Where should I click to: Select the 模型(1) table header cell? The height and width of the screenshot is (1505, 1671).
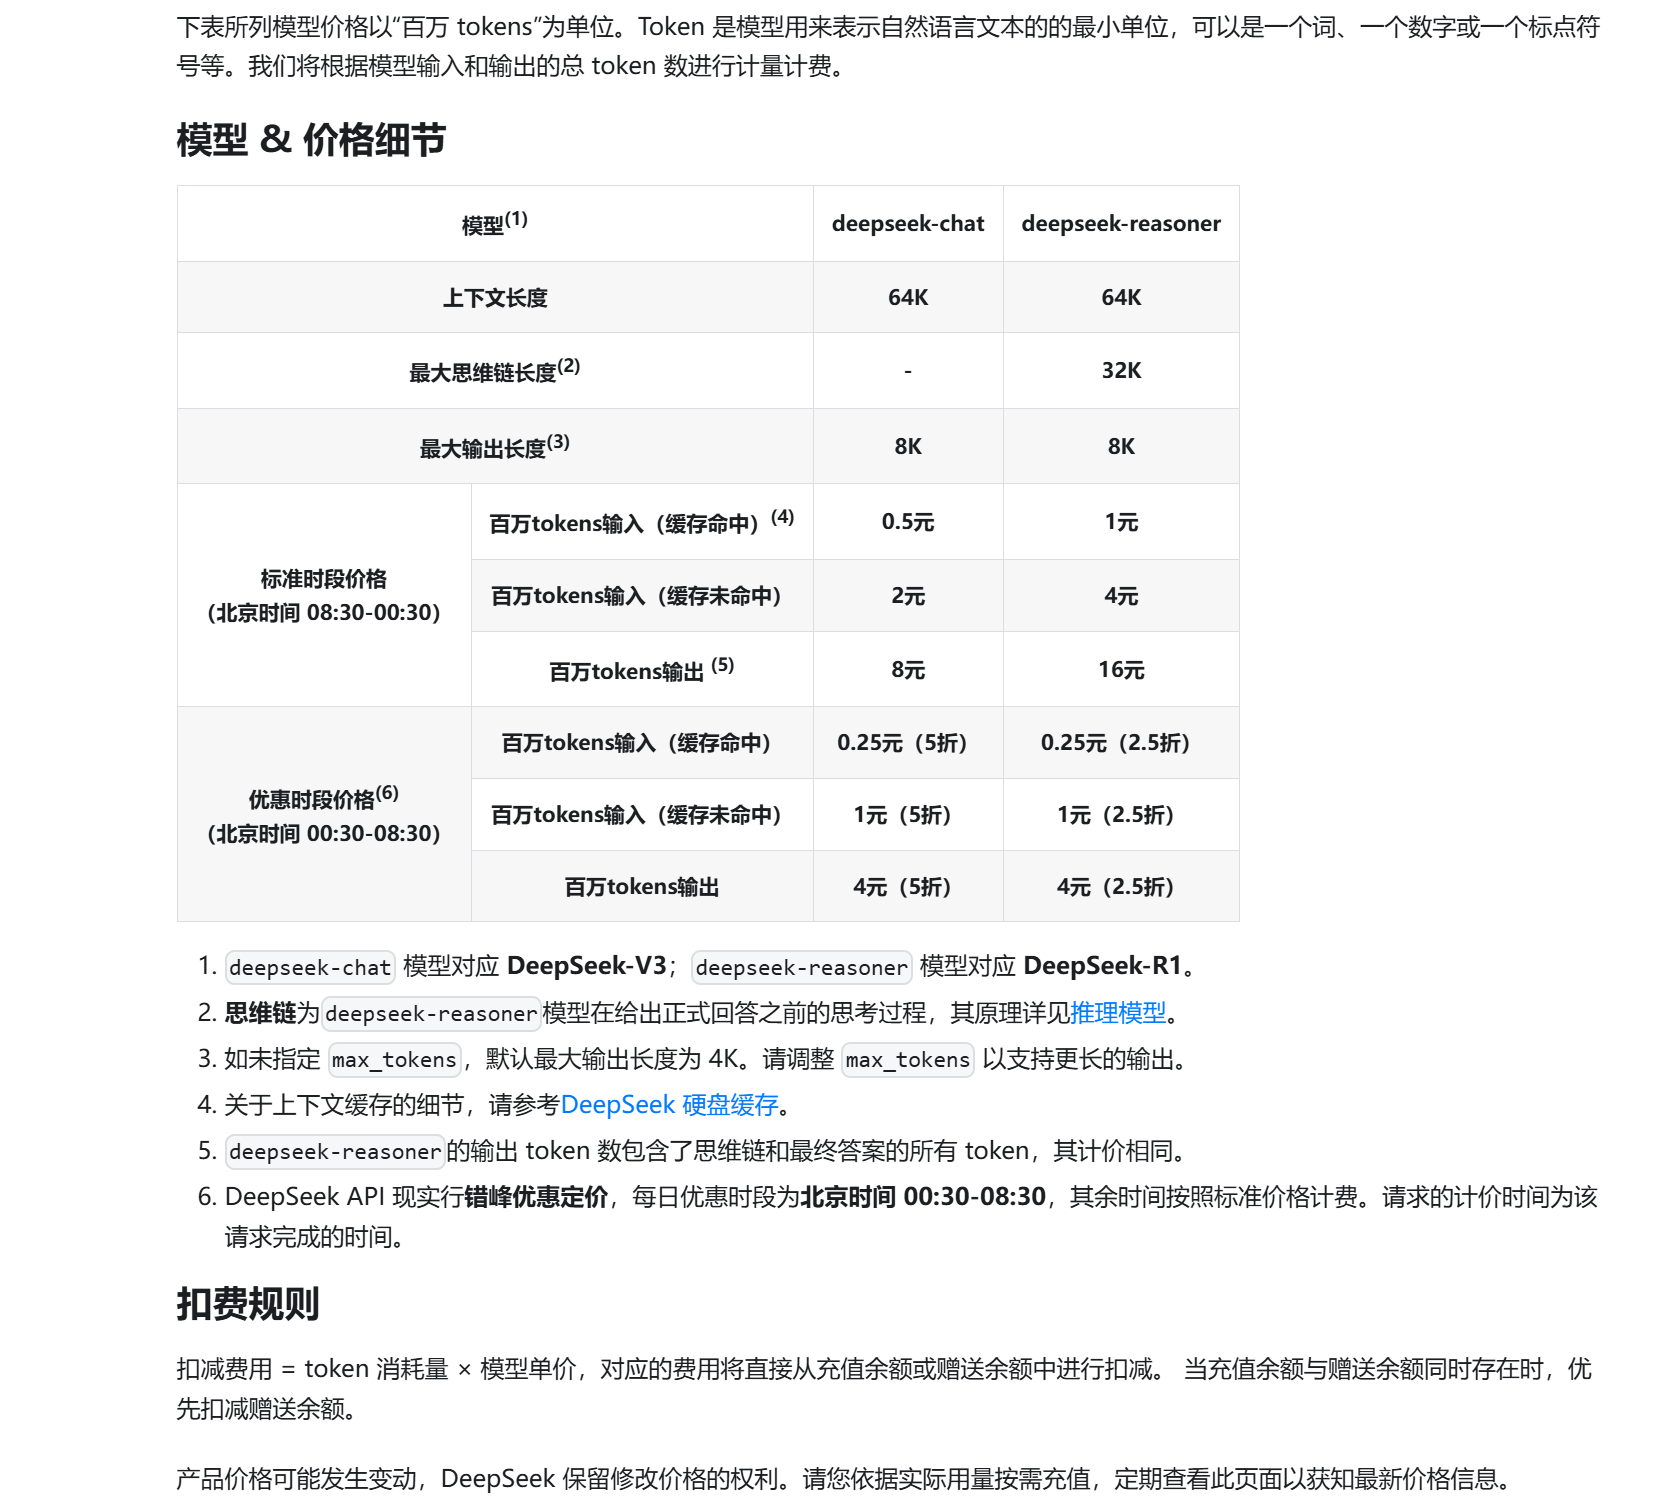point(495,223)
